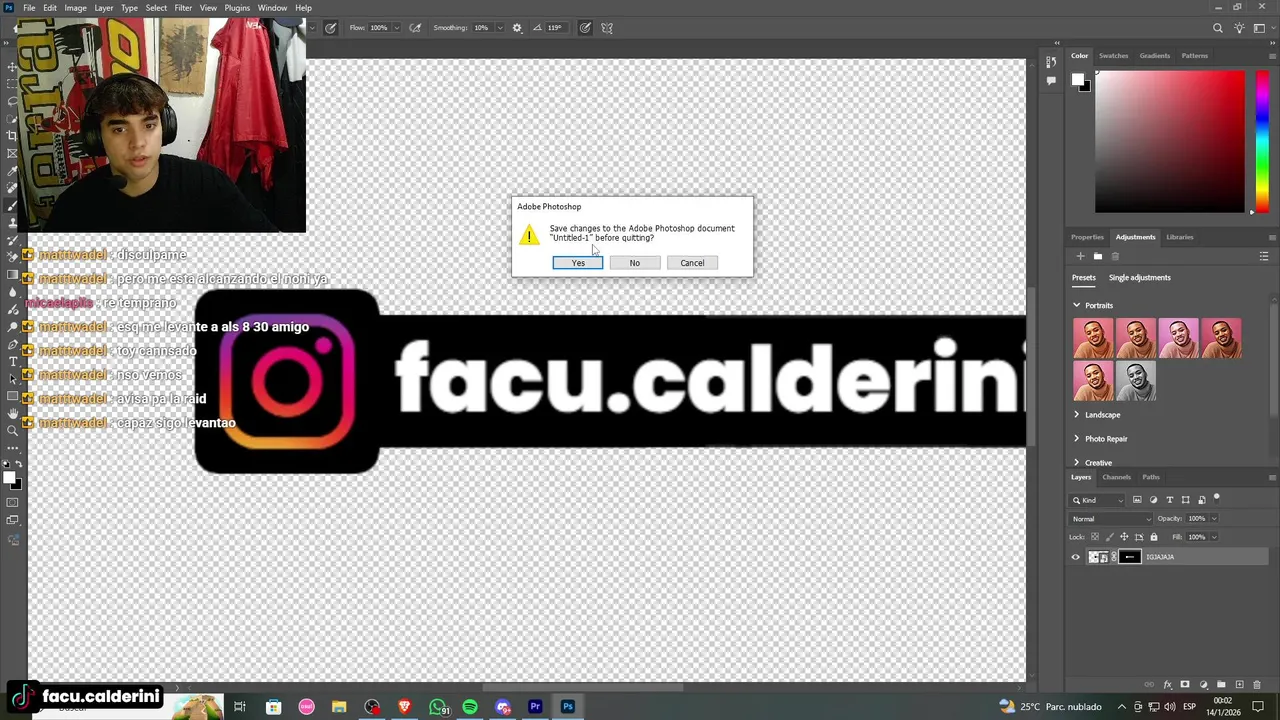Switch to the Properties tab
The height and width of the screenshot is (720, 1280).
pyautogui.click(x=1087, y=237)
